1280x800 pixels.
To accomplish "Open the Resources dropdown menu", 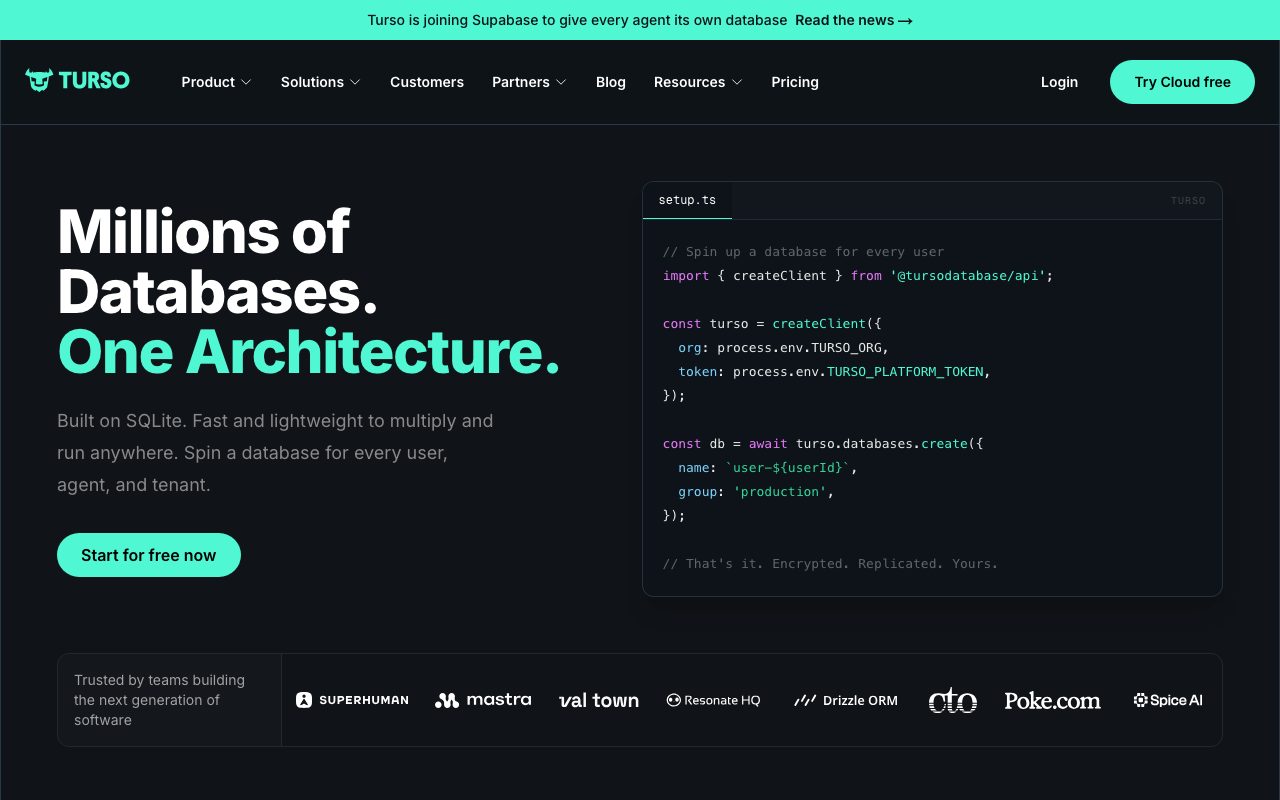I will tap(698, 82).
